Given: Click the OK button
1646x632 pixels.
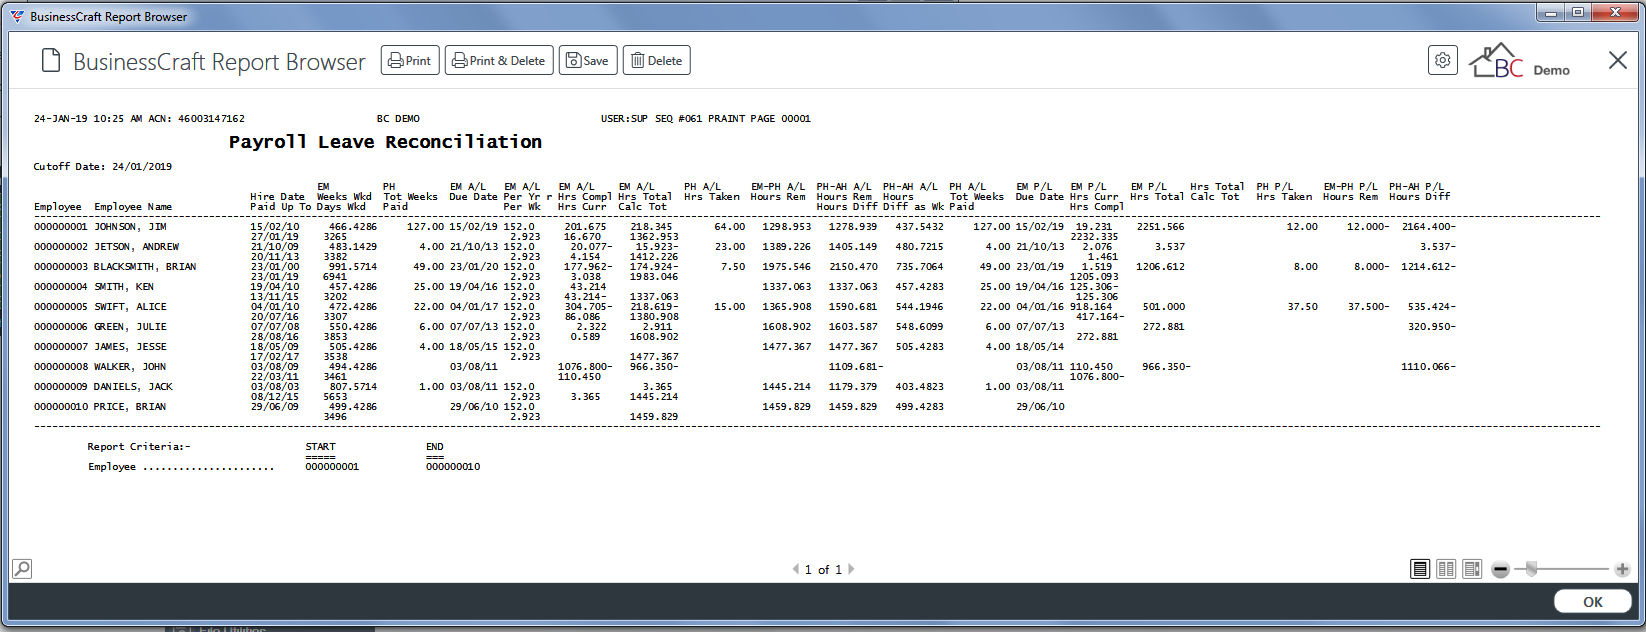Looking at the screenshot, I should coord(1593,602).
